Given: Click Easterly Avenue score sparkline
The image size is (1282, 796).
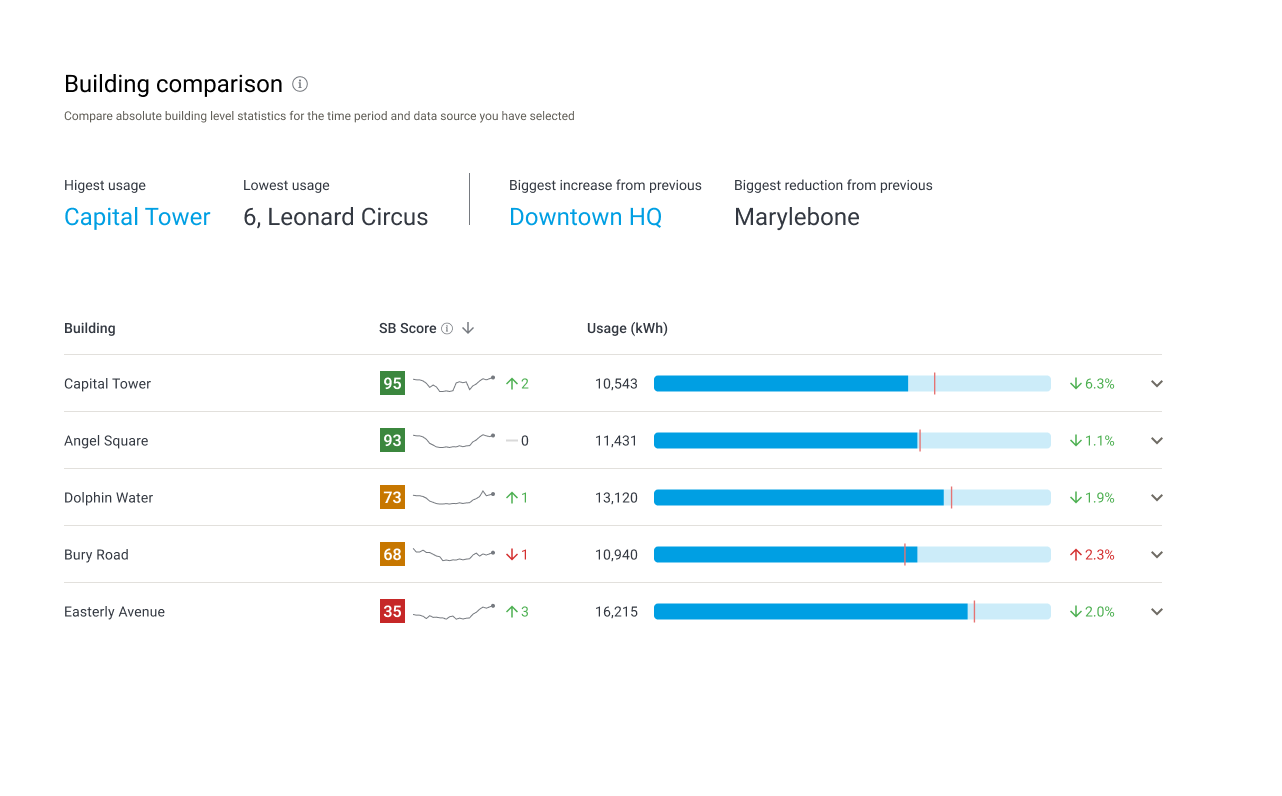Looking at the screenshot, I should point(454,611).
